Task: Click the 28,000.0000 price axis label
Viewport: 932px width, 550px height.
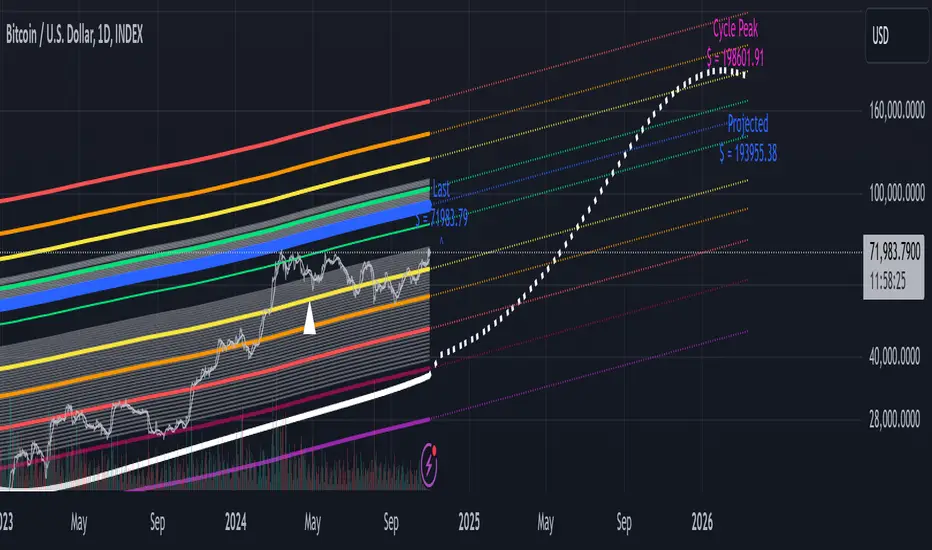Action: (895, 420)
